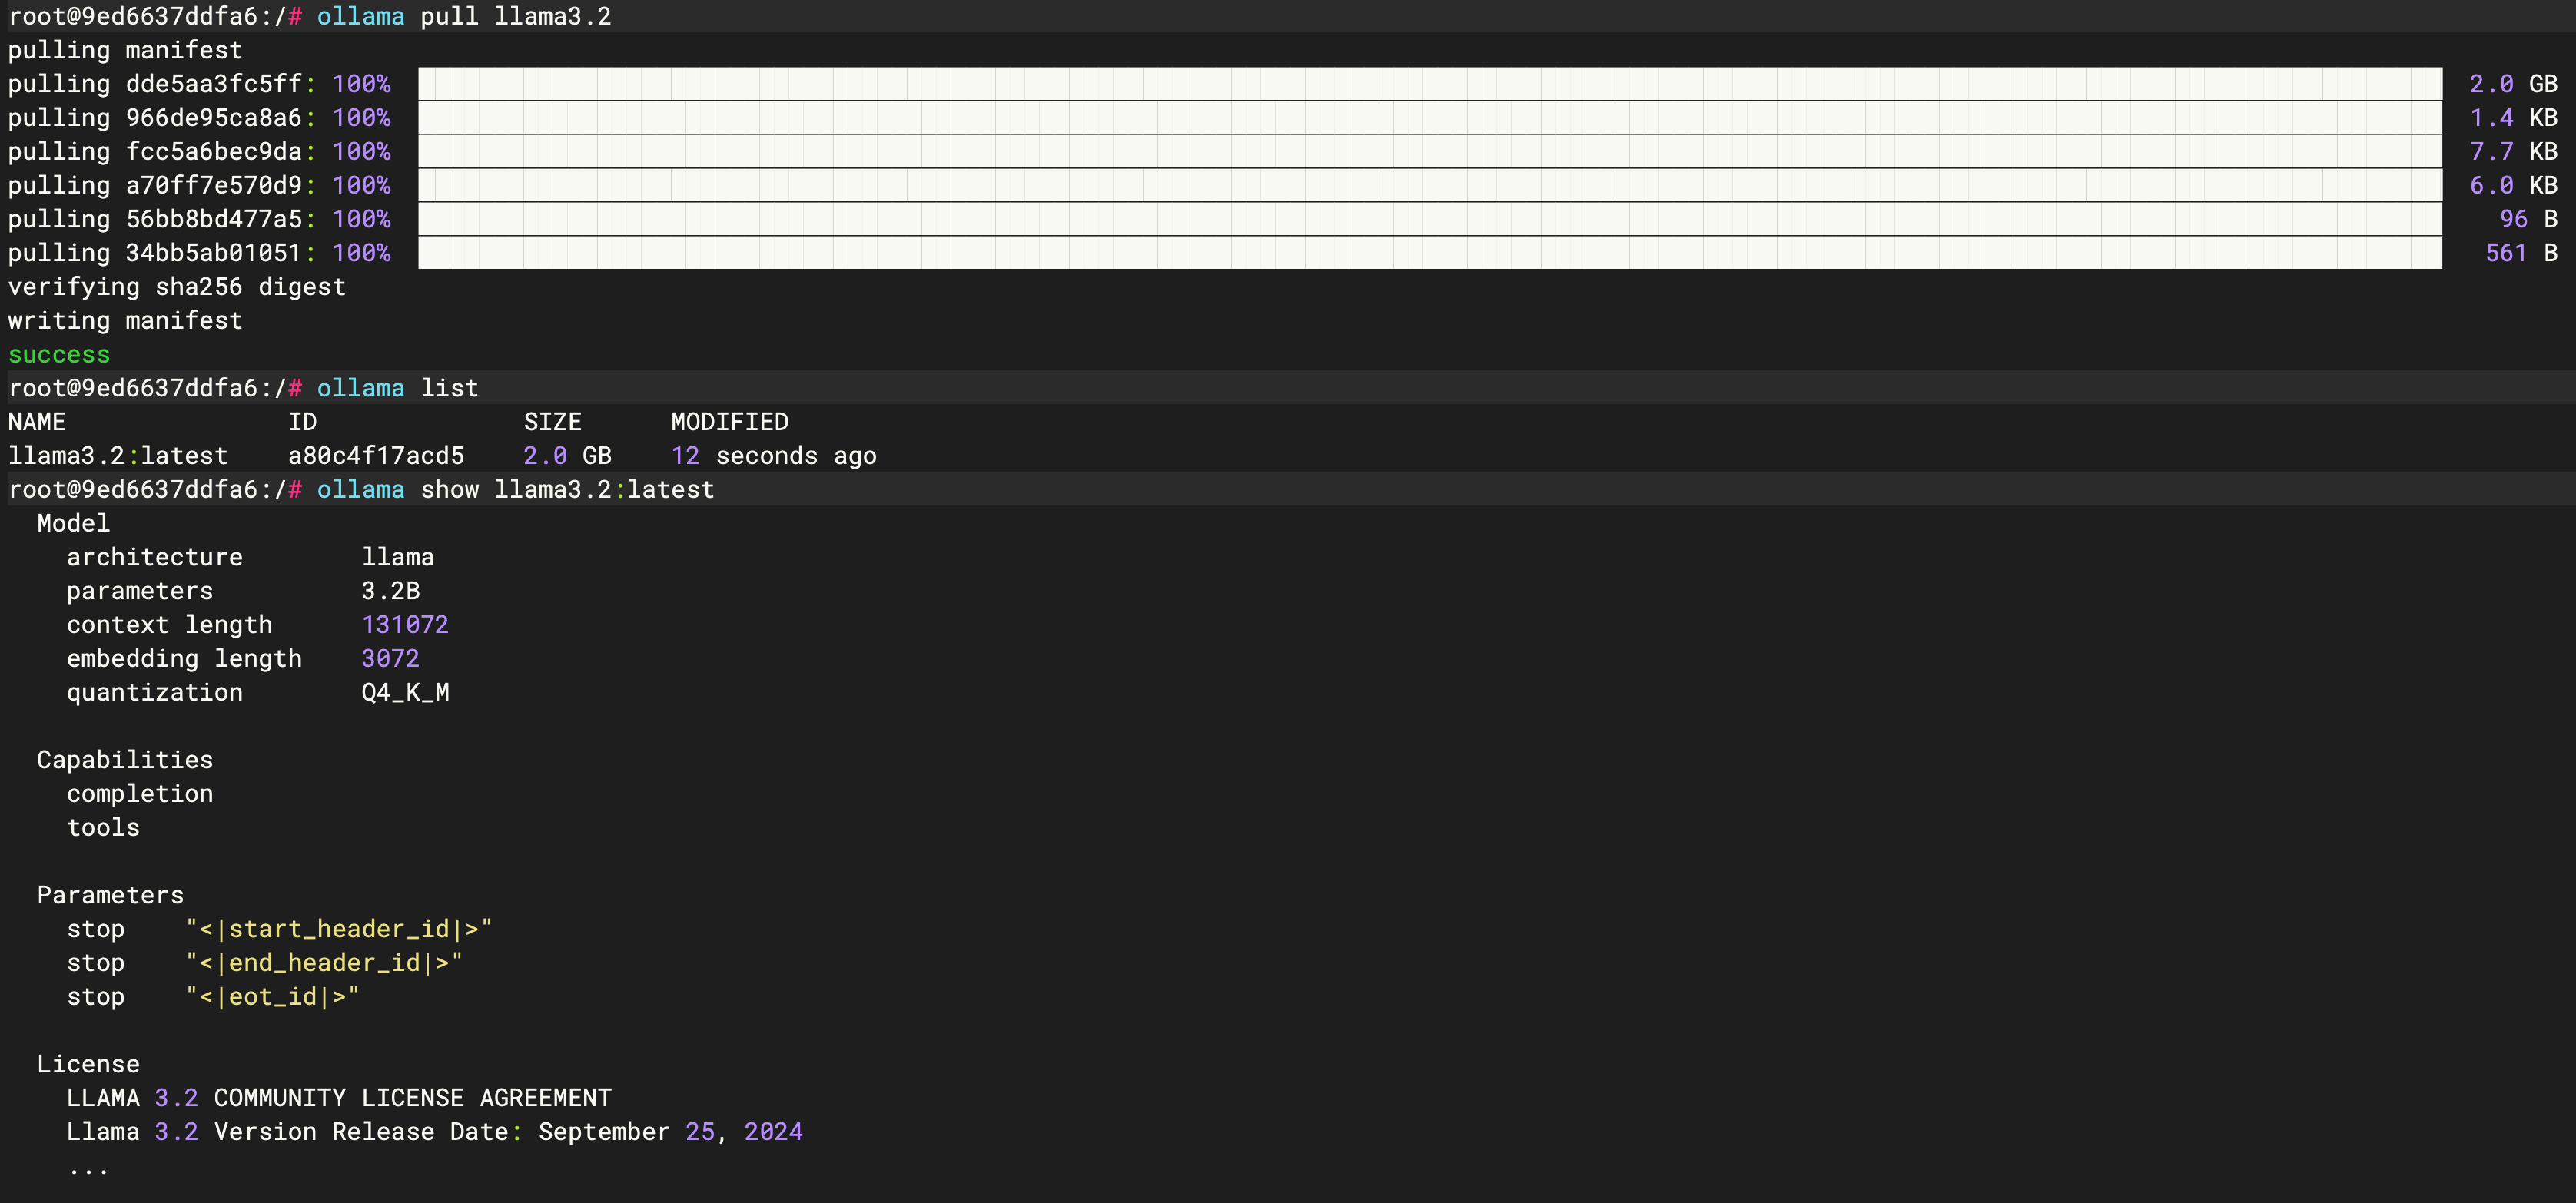Select the ollama show llama3.2:latest command

pos(515,489)
